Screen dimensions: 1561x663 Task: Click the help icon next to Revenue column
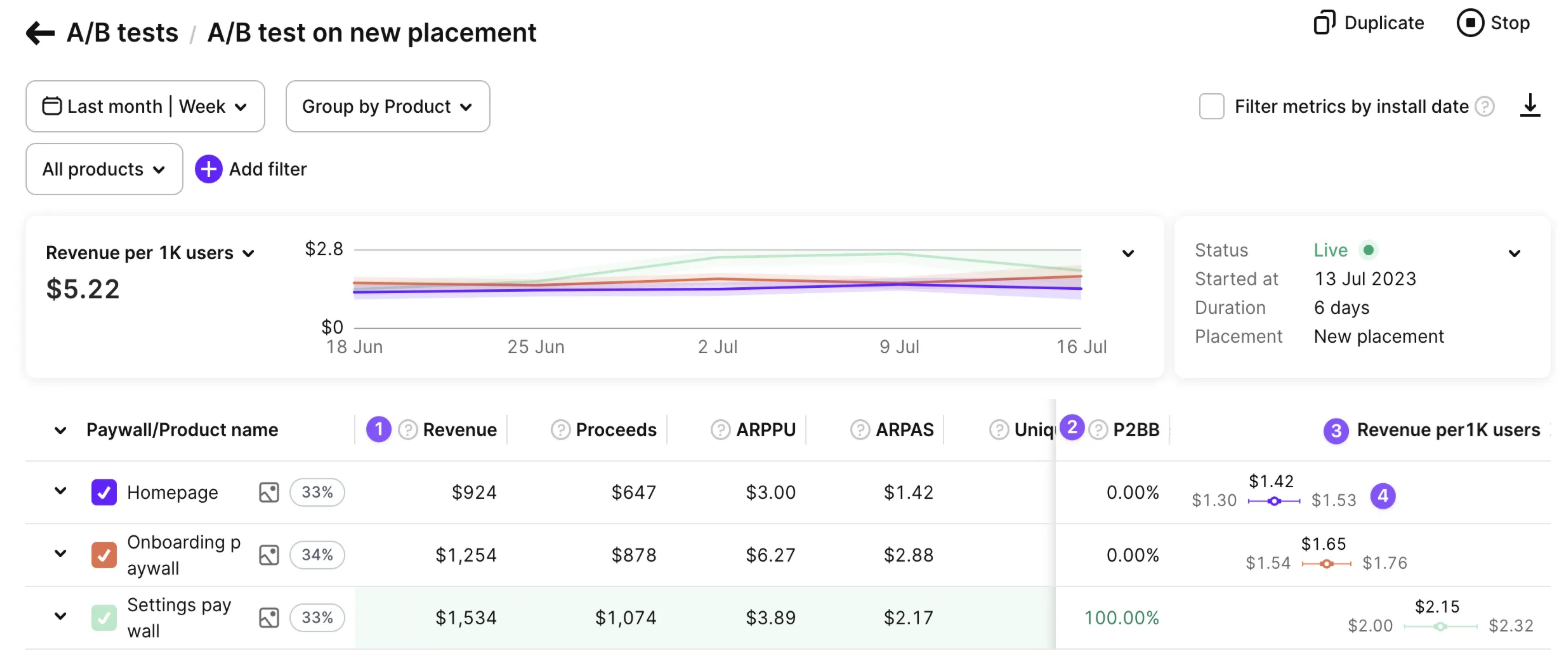(408, 430)
